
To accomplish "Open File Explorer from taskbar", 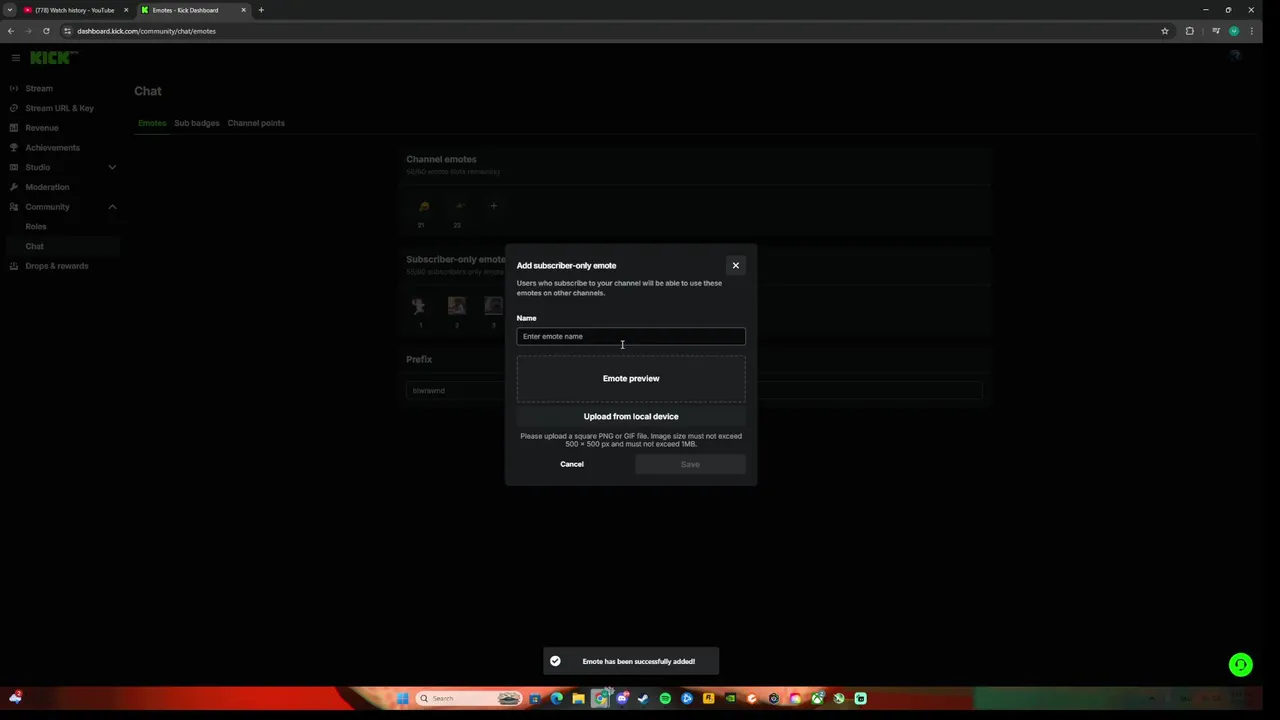I will coord(578,698).
